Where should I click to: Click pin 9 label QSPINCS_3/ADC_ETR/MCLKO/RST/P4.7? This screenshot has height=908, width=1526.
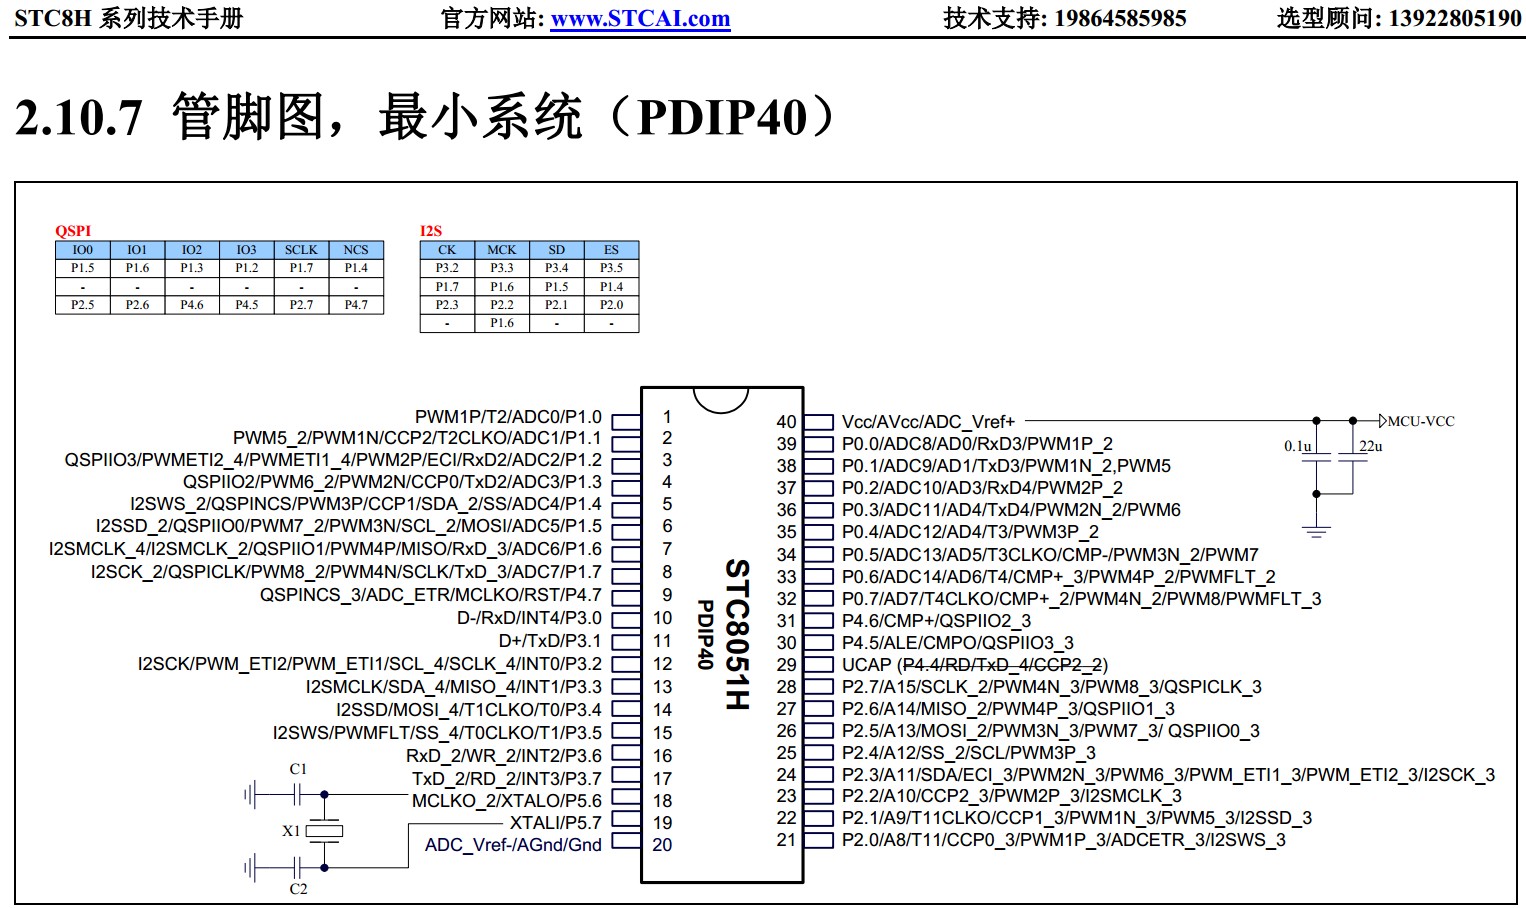430,595
